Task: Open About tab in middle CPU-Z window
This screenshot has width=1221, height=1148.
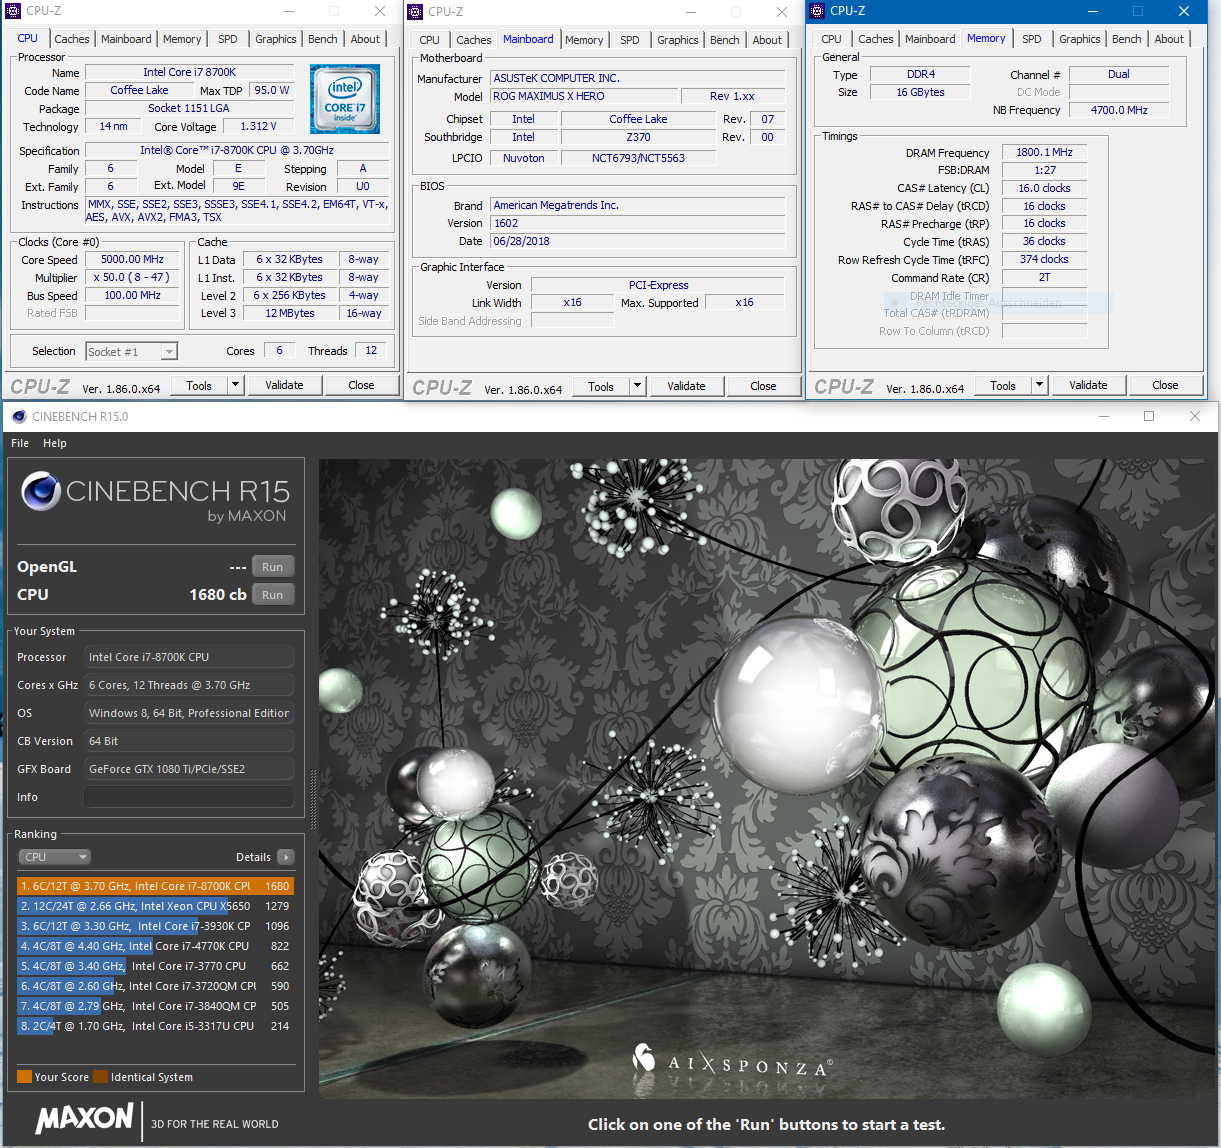Action: click(767, 40)
